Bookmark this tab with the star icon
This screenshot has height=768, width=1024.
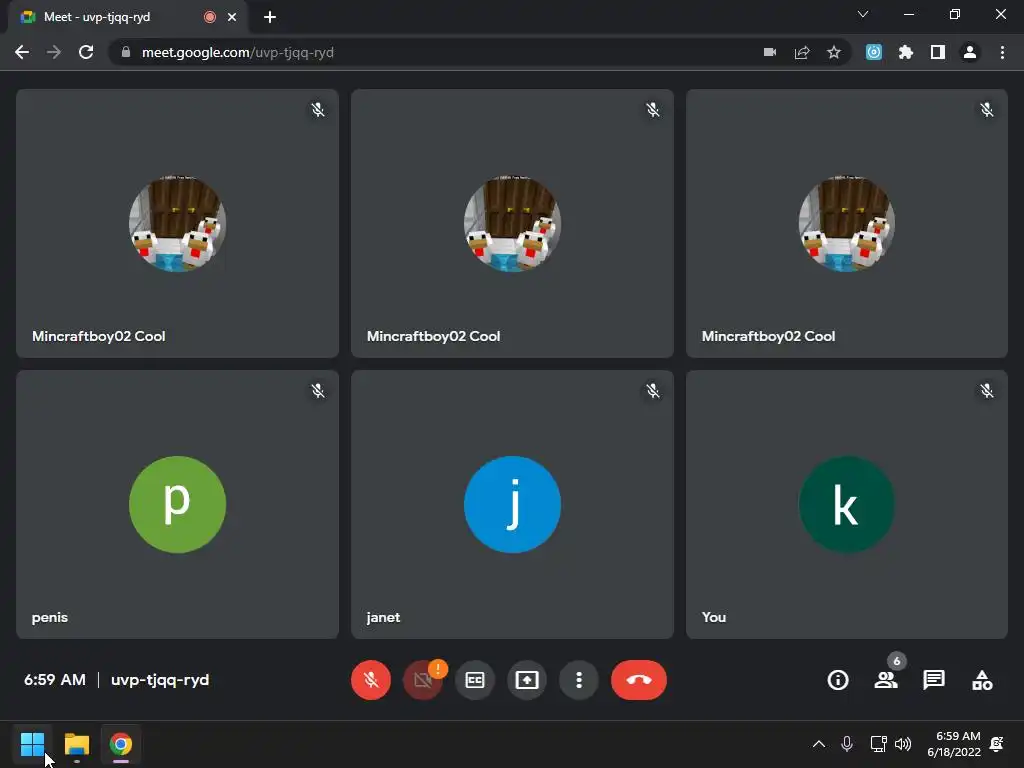[x=834, y=52]
